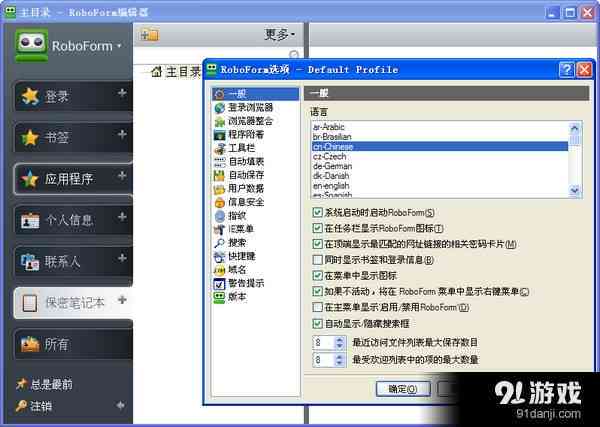Select the 警告提示 options category
600x427 pixels.
pos(239,284)
